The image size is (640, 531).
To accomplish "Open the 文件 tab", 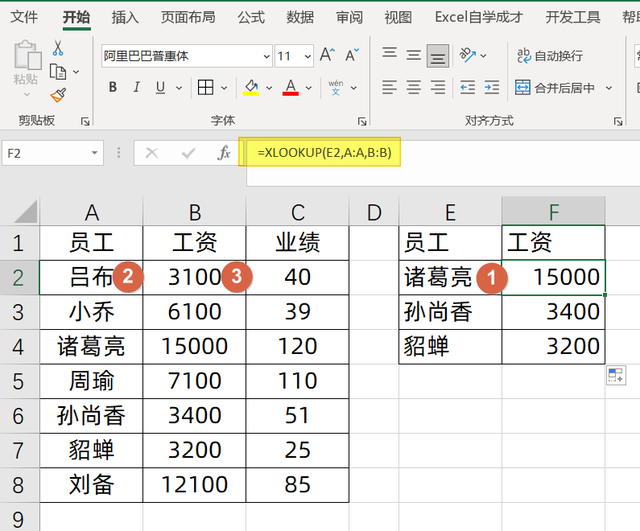I will tap(24, 17).
